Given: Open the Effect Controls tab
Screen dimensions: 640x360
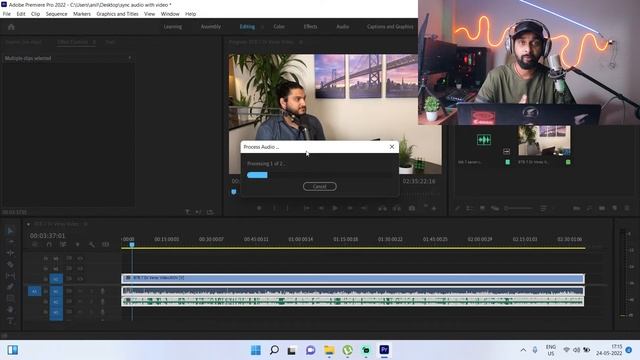Looking at the screenshot, I should point(72,42).
